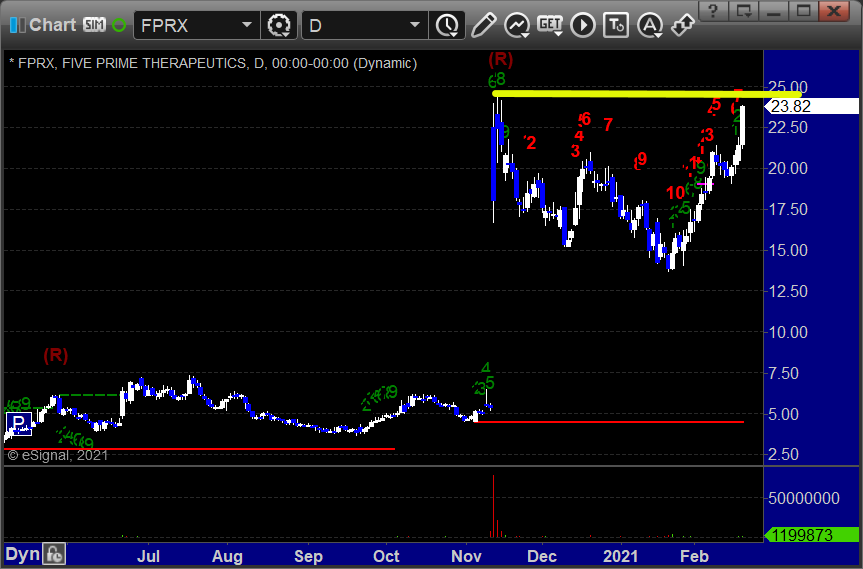Image resolution: width=863 pixels, height=569 pixels.
Task: Click the red number 7 count marker
Action: coord(608,125)
